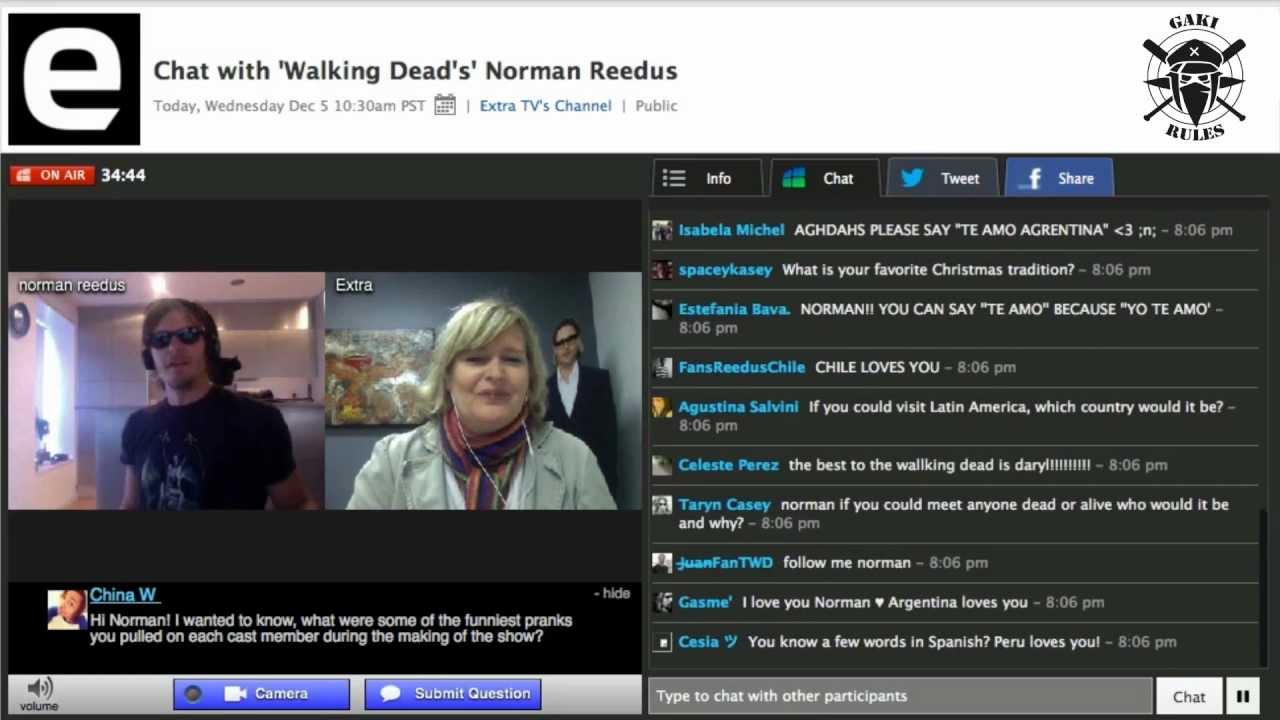This screenshot has width=1280, height=720.
Task: Open Estefania Bava's username link
Action: 734,310
